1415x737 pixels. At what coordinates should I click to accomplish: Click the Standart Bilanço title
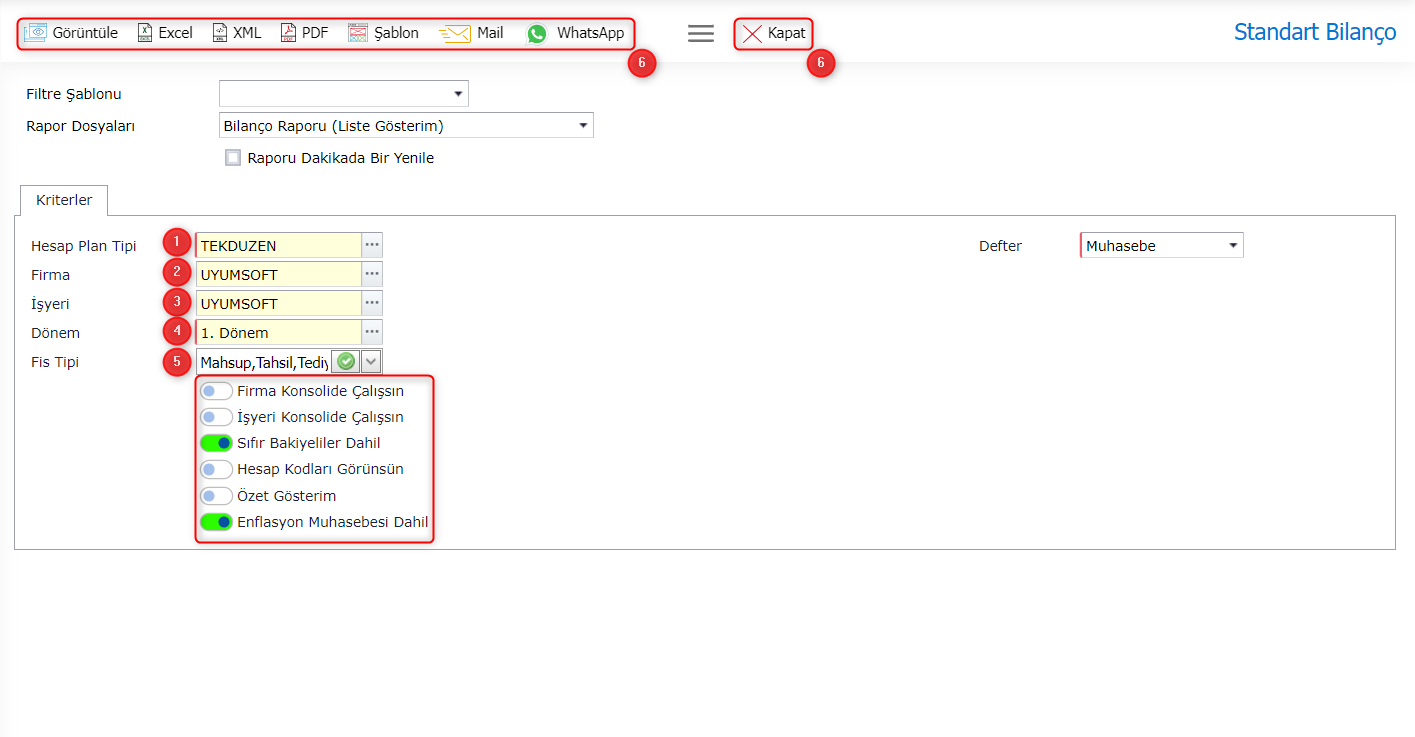(1315, 32)
